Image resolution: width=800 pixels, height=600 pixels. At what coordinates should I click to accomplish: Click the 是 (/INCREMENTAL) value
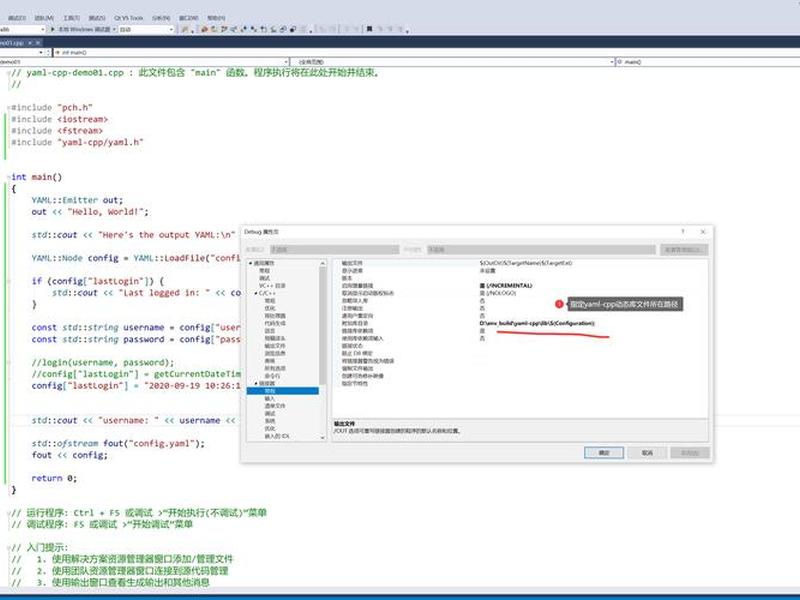point(506,286)
